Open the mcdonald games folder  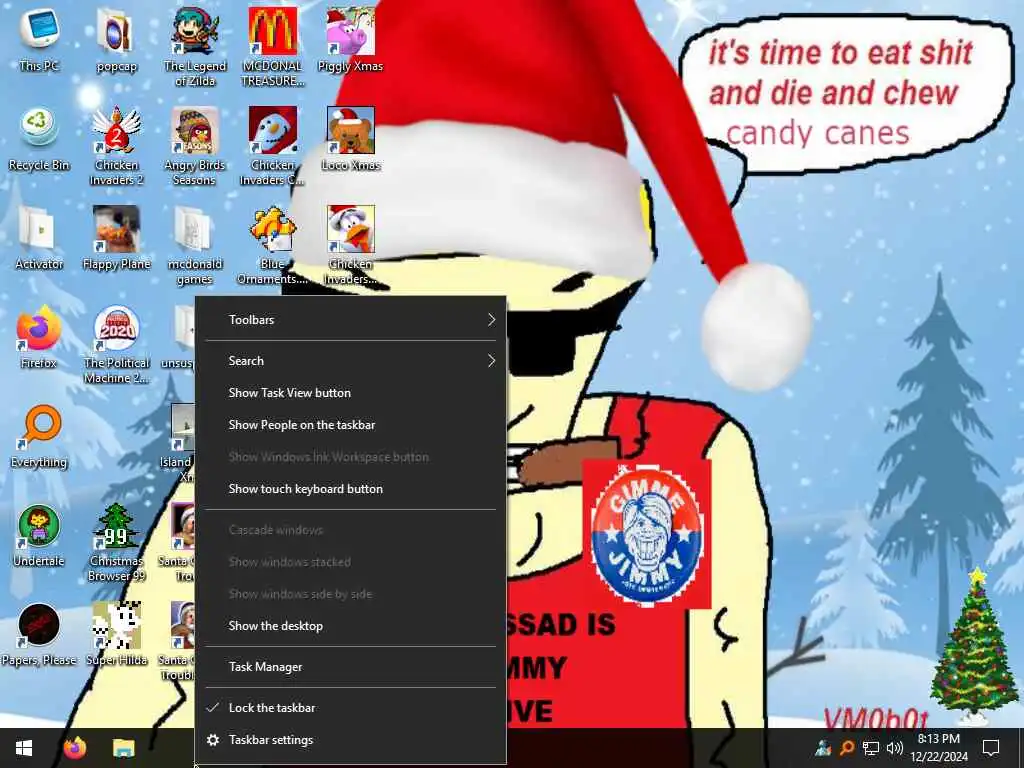coord(195,244)
